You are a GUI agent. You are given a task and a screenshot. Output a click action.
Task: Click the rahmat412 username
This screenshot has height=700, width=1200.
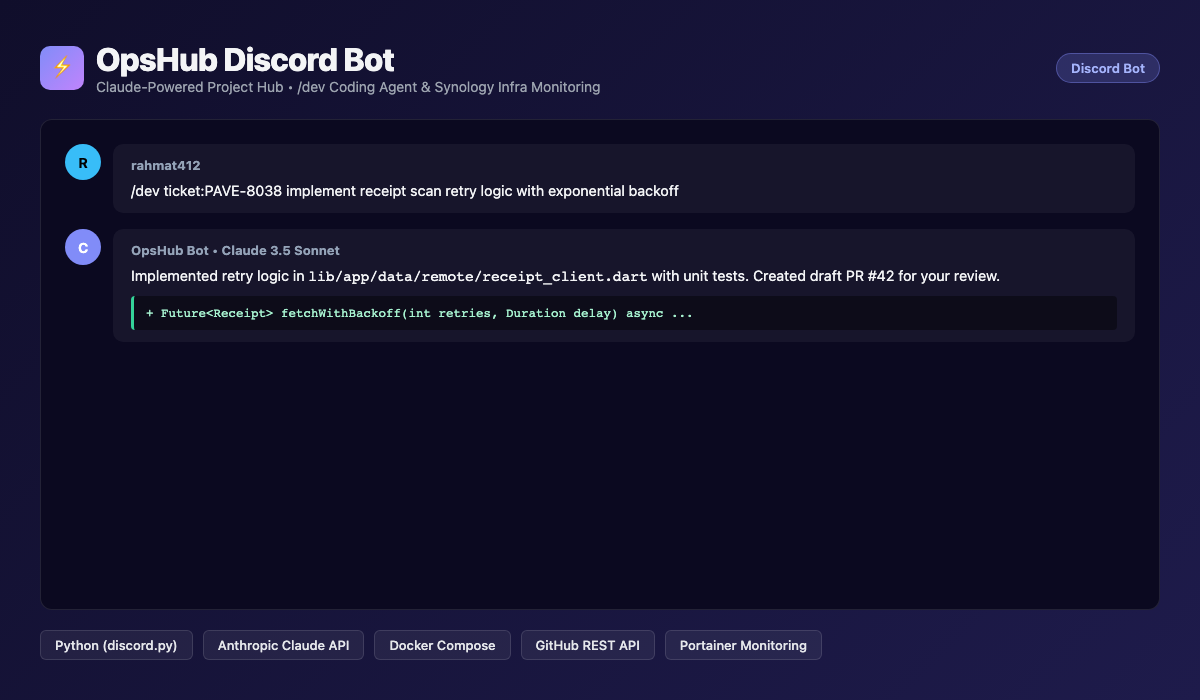click(x=166, y=165)
